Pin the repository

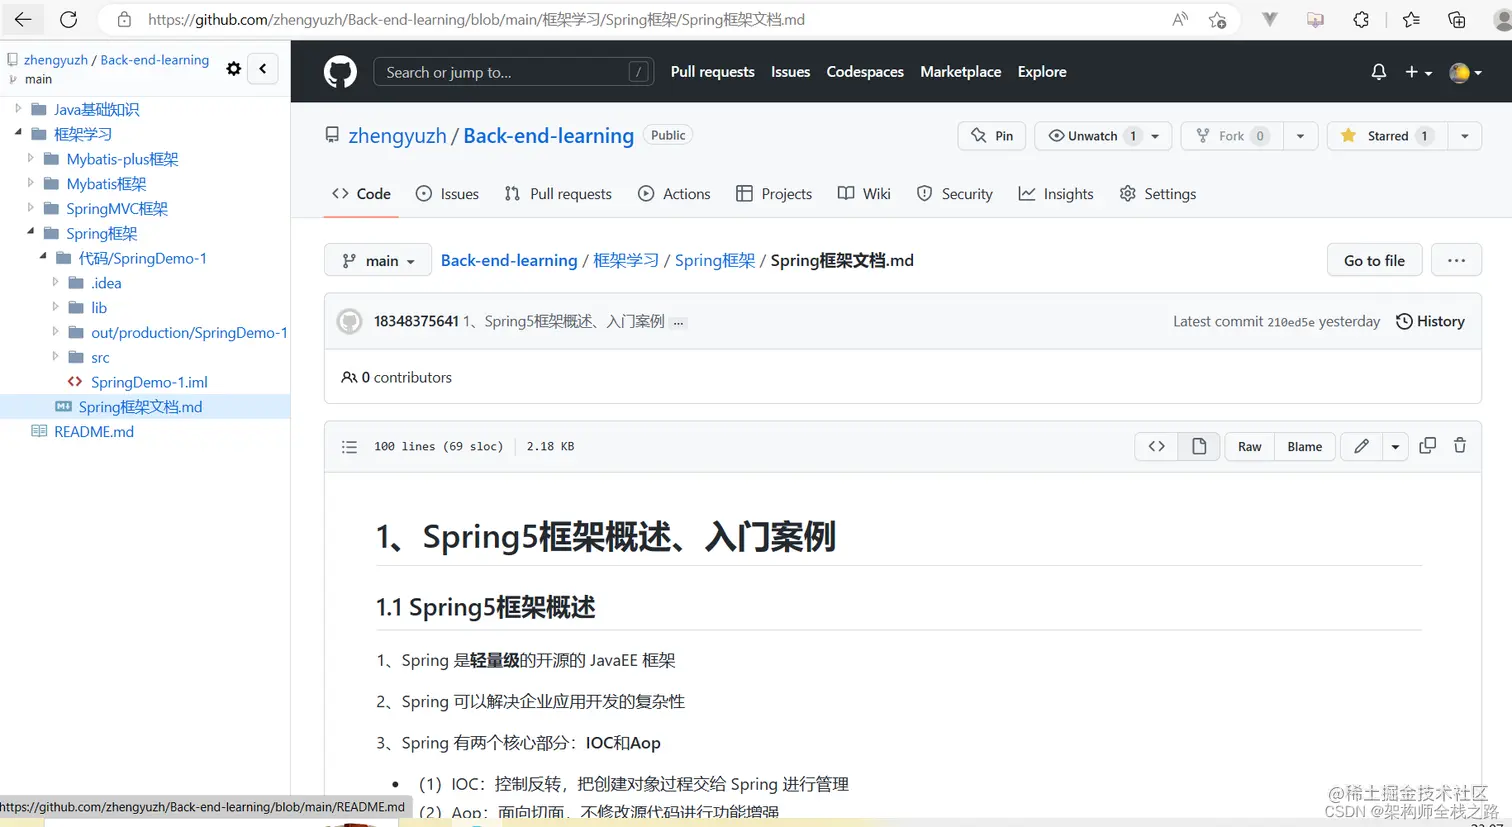[991, 136]
